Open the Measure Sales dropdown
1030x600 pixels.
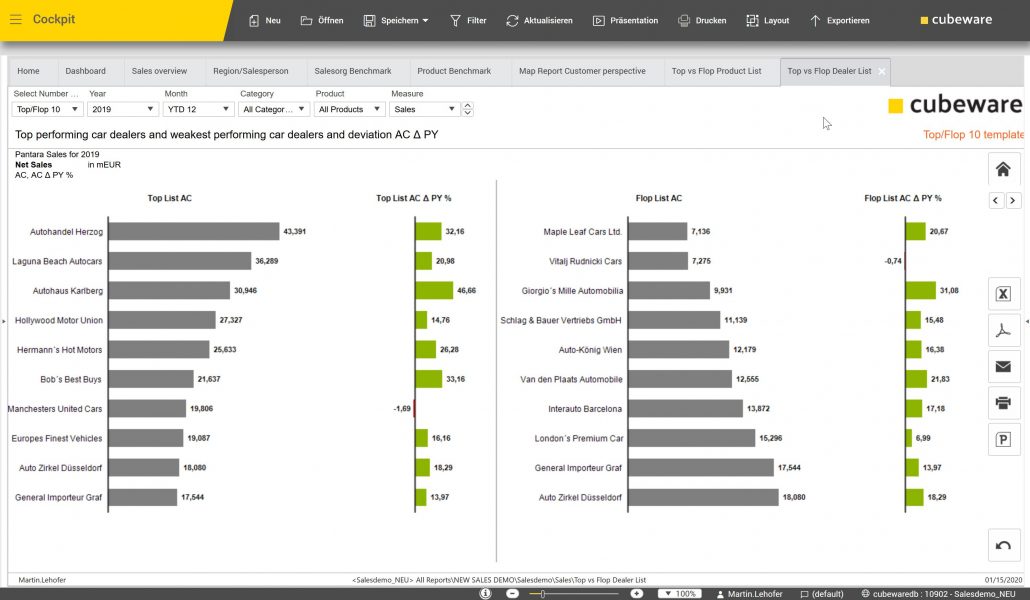pos(425,109)
